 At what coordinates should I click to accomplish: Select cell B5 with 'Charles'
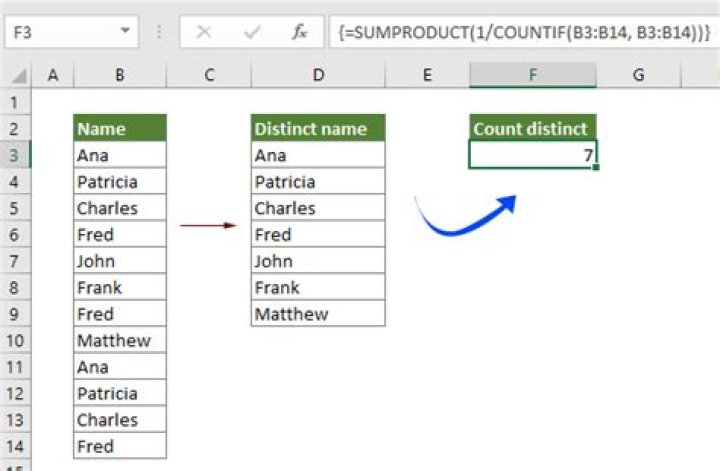point(120,208)
